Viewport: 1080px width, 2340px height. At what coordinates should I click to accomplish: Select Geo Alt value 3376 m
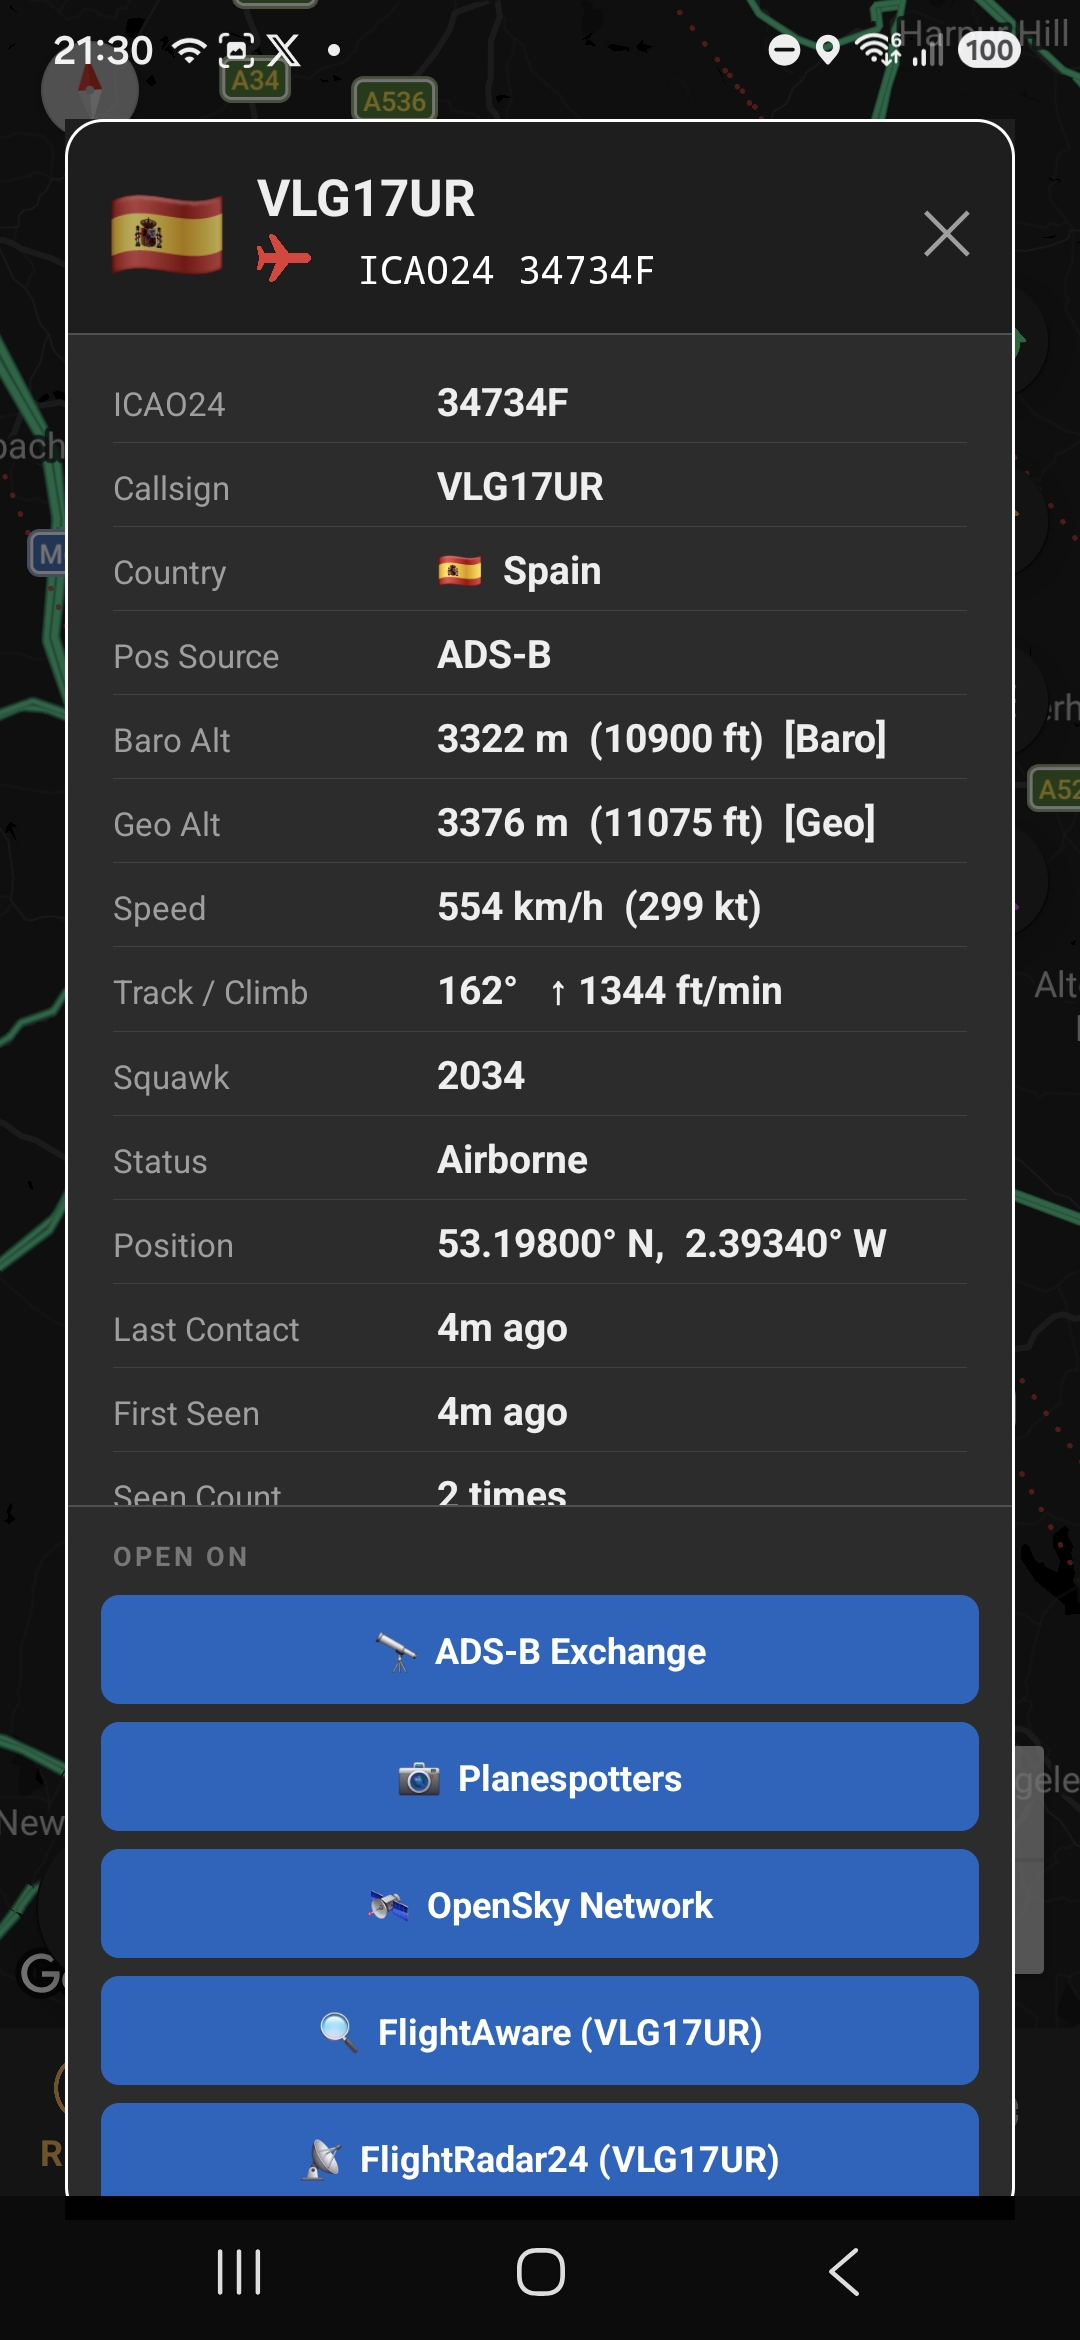click(x=503, y=823)
